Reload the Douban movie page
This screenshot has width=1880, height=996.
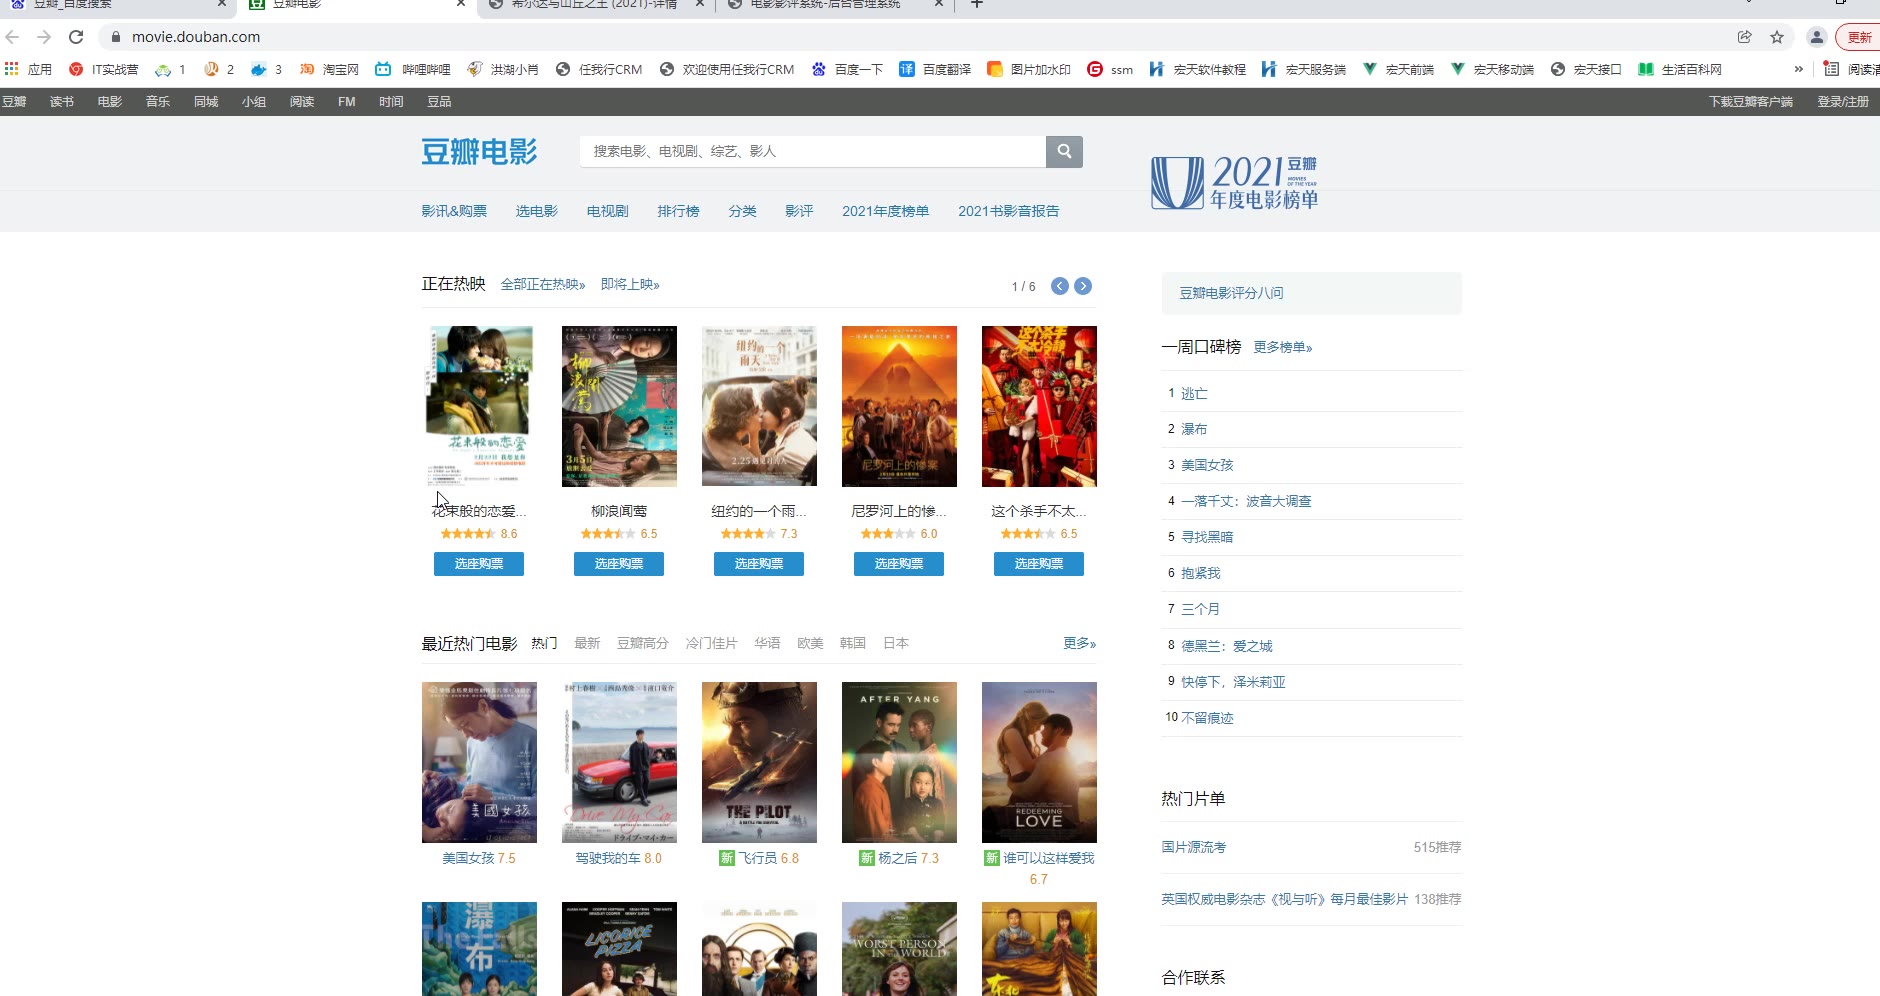tap(76, 37)
